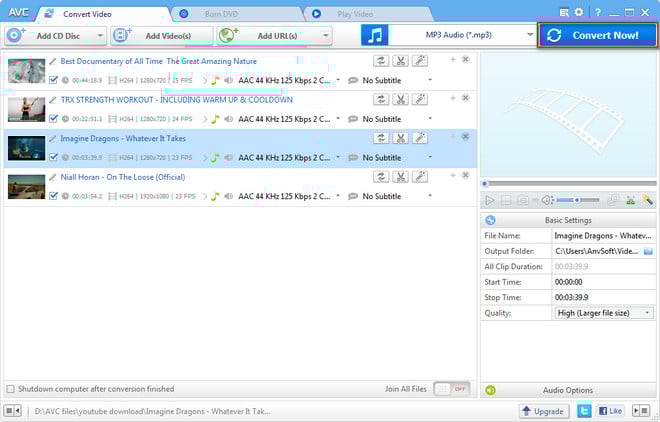Rename Best Documentary using its pencil icon
The height and width of the screenshot is (422, 660).
coord(53,61)
